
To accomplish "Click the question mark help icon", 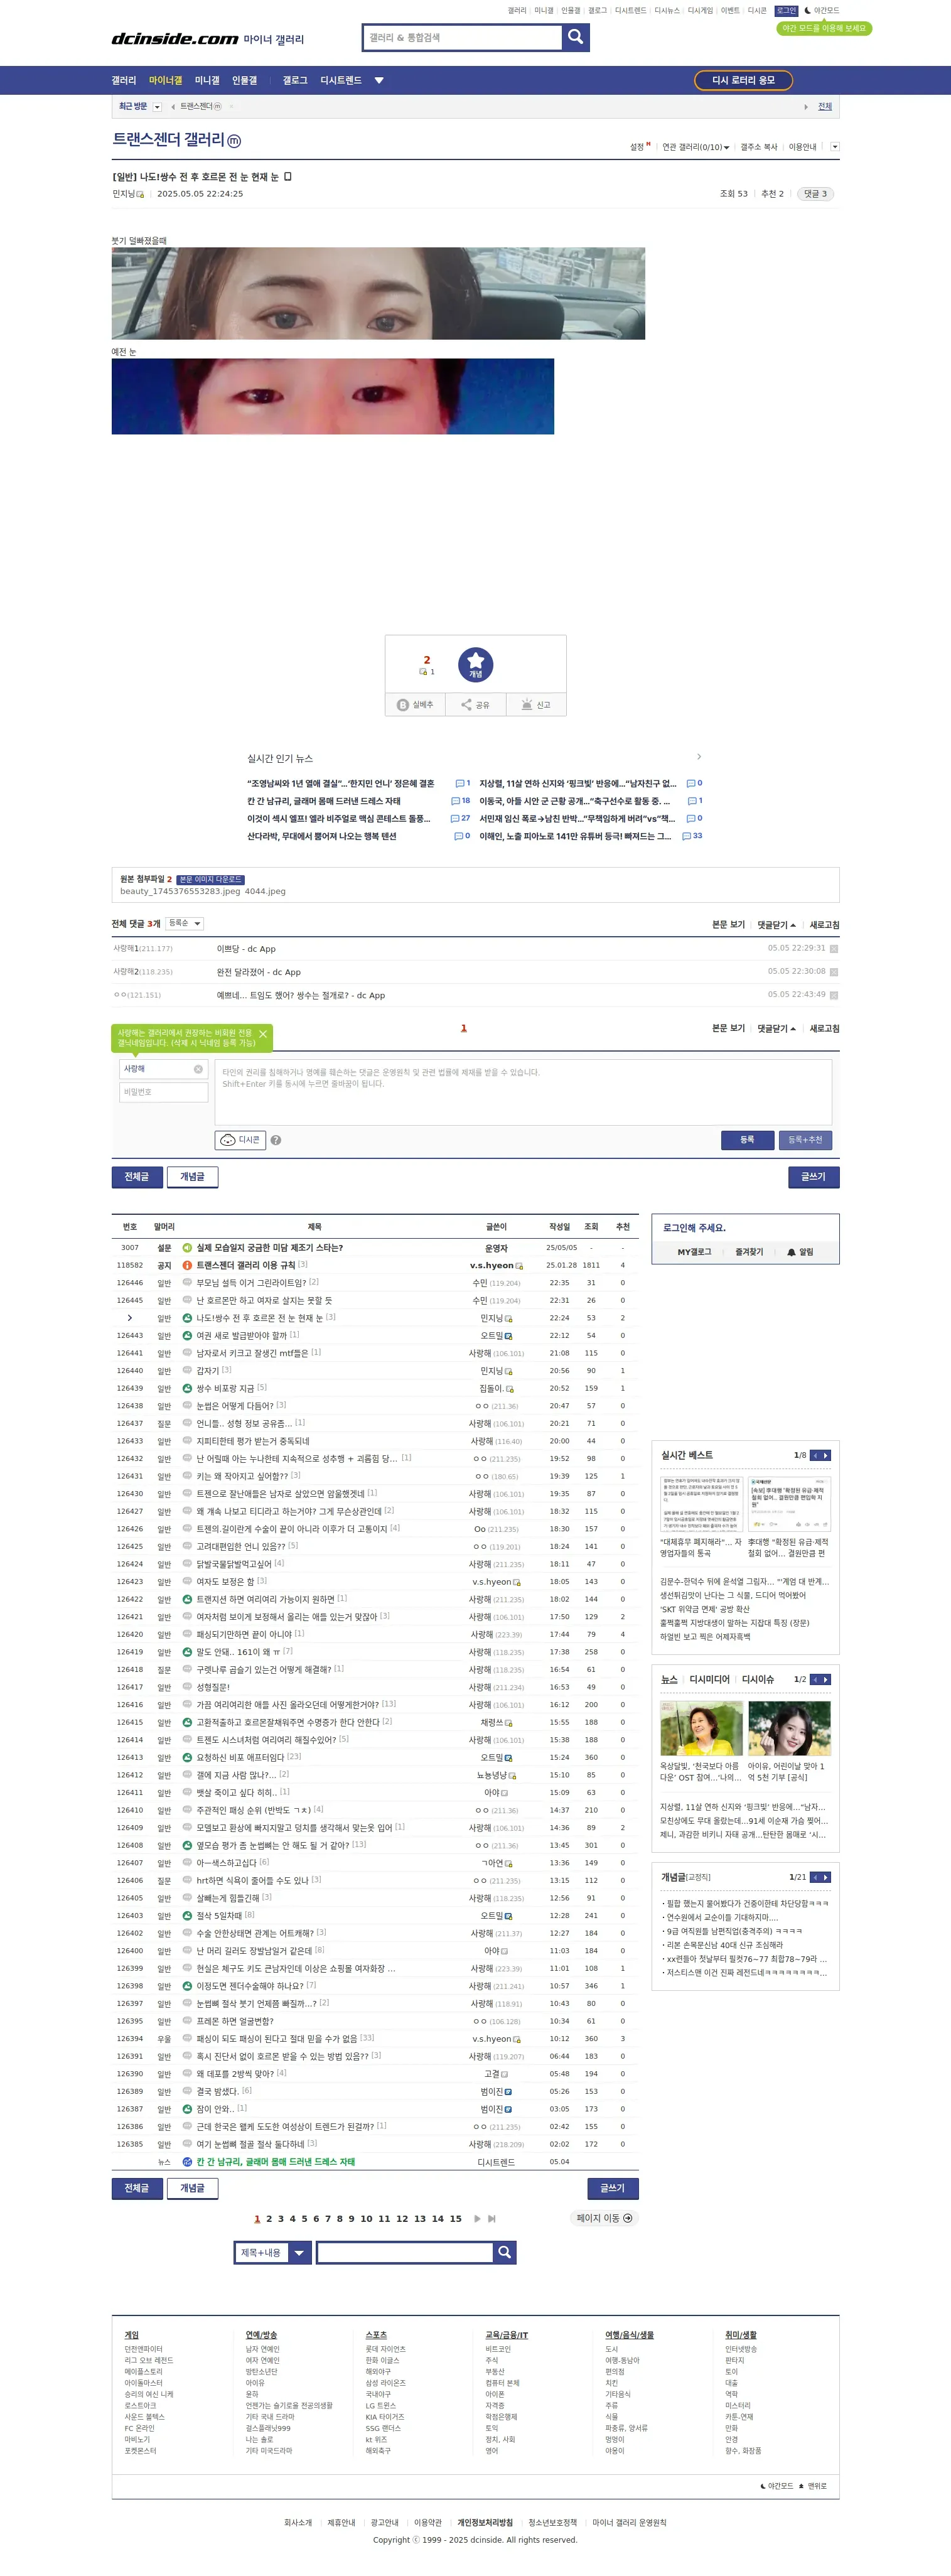I will click(x=276, y=1139).
